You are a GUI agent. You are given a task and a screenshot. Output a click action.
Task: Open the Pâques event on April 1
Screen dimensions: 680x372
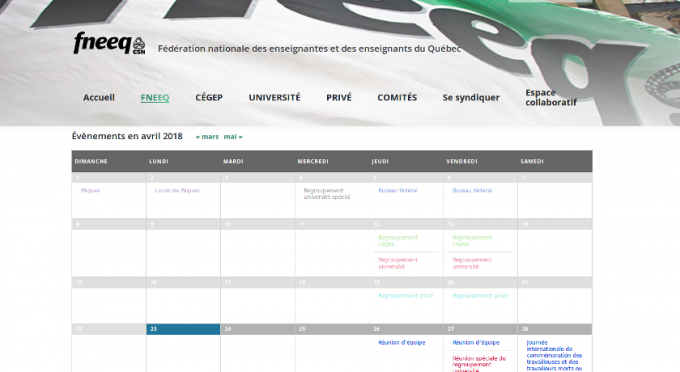click(x=90, y=190)
